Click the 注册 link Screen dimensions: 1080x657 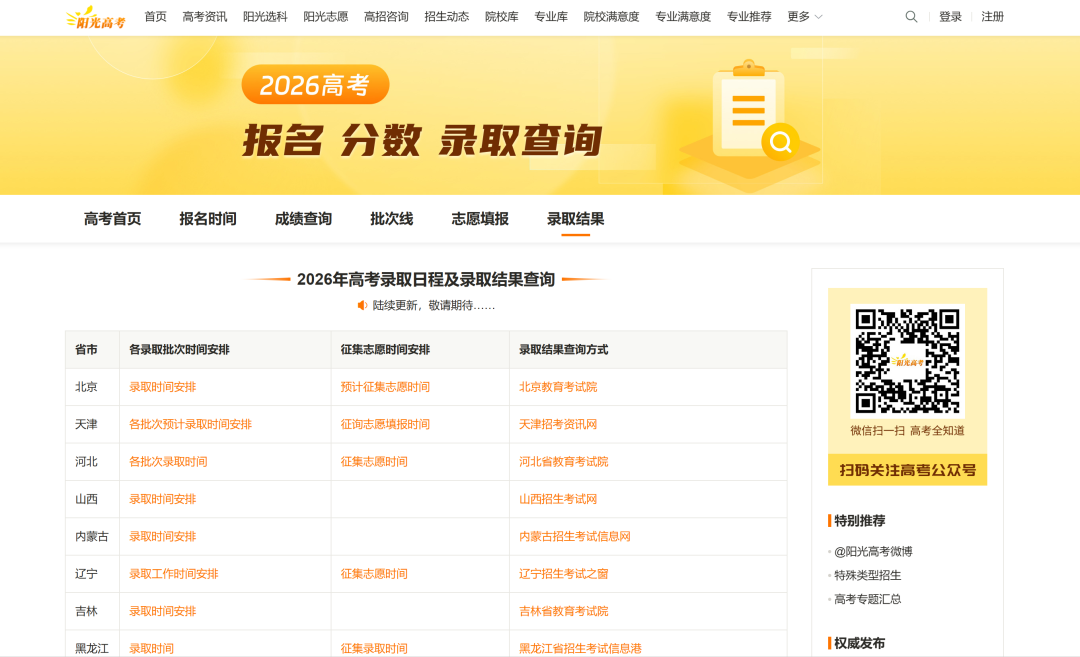993,17
